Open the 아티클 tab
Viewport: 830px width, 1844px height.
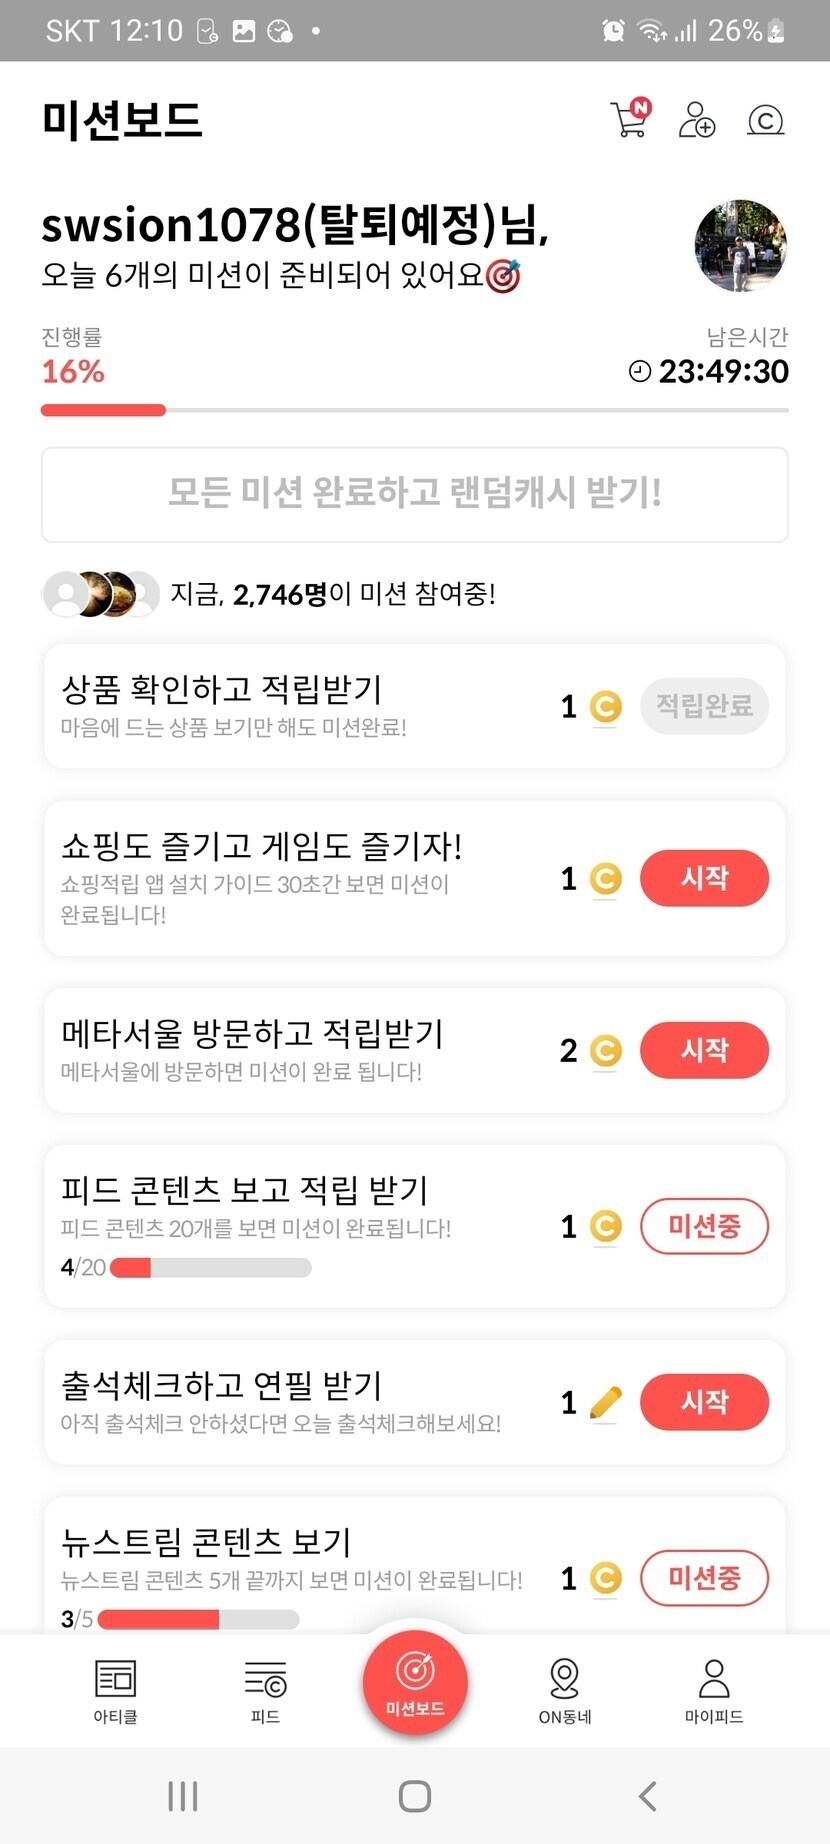[115, 1691]
